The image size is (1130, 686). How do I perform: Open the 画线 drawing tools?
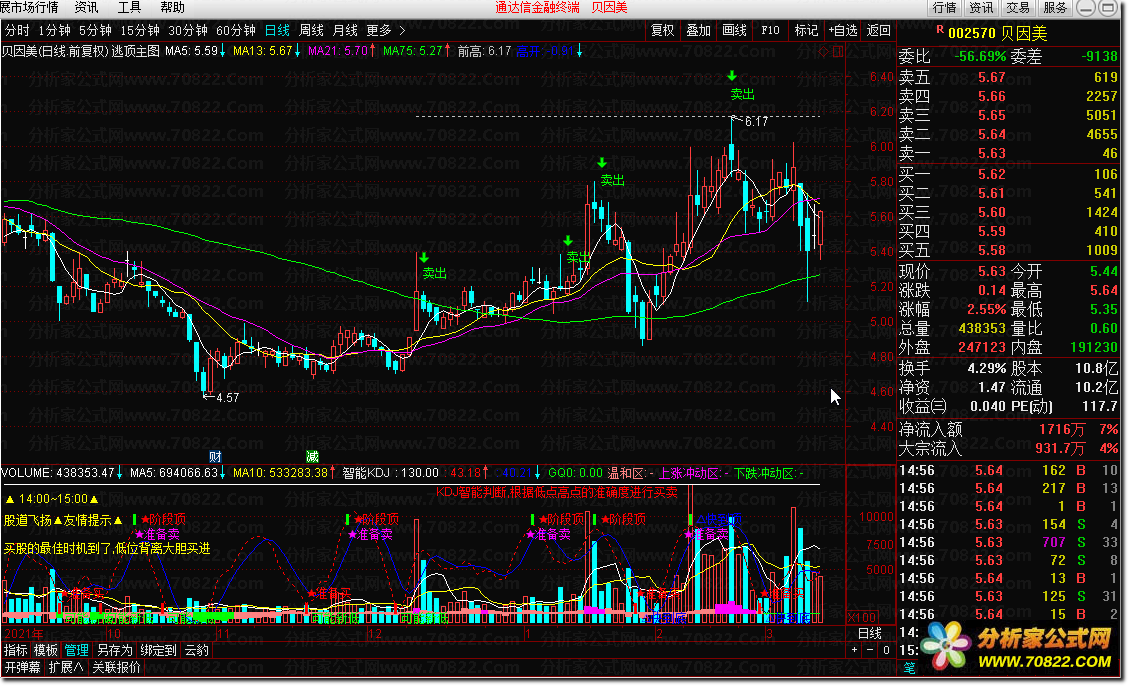(x=734, y=31)
